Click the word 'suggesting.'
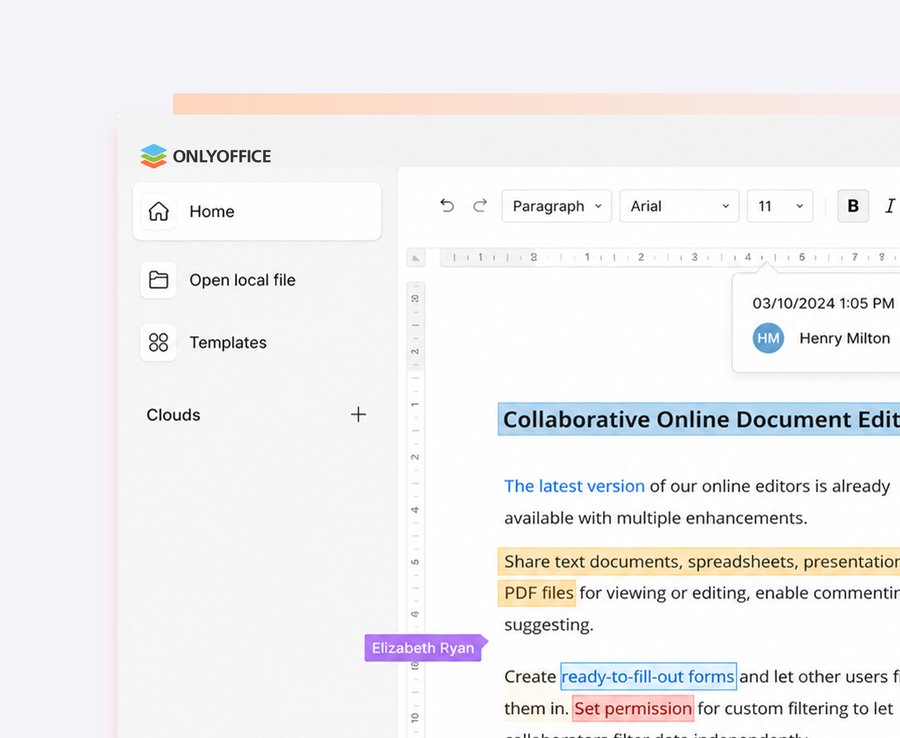Screen dimensions: 900x738 (549, 625)
